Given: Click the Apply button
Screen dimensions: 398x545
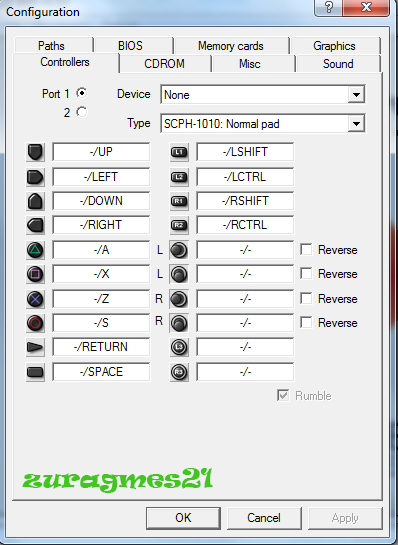Looking at the screenshot, I should 345,518.
